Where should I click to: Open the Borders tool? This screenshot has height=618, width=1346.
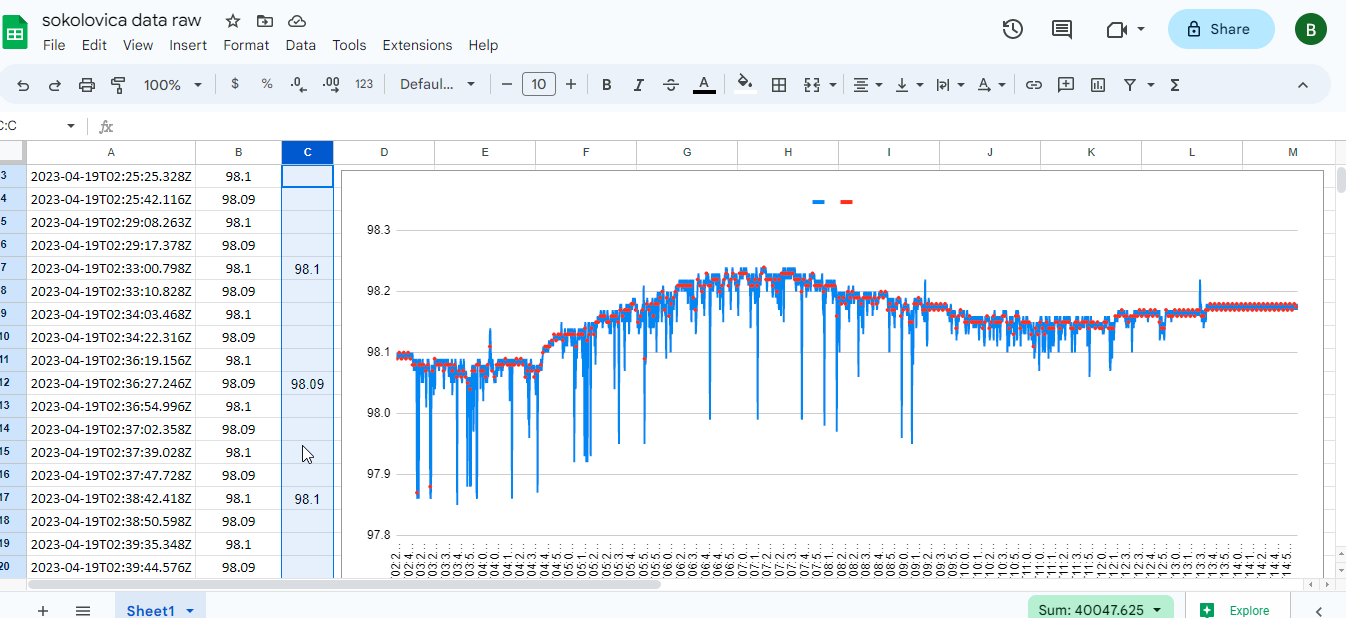[x=779, y=85]
